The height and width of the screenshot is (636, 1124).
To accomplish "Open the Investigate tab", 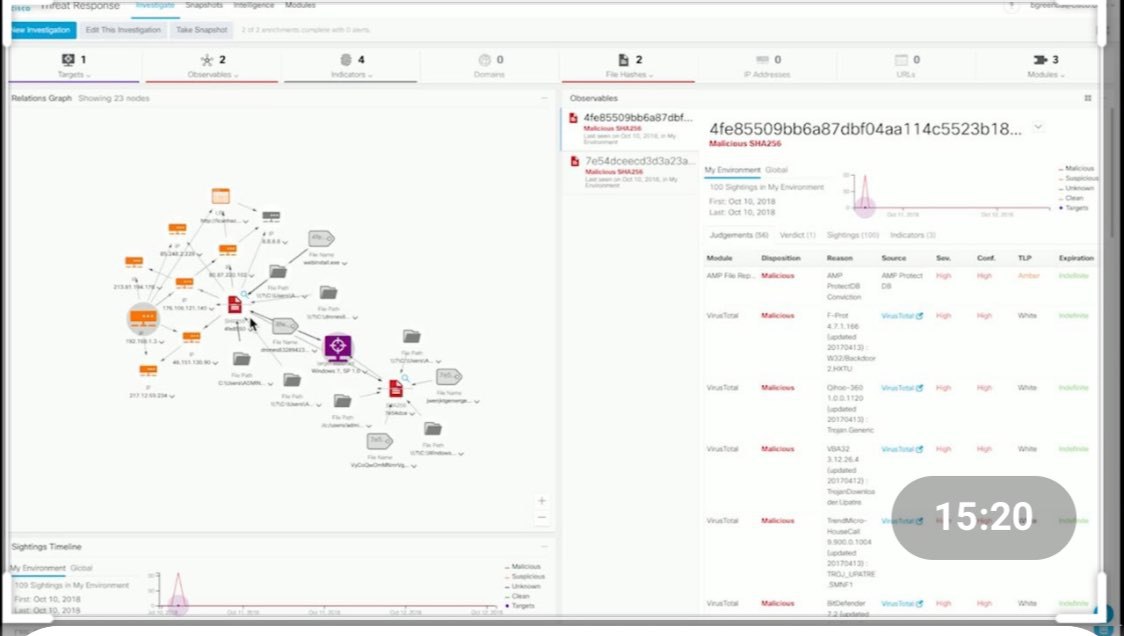I will (155, 6).
